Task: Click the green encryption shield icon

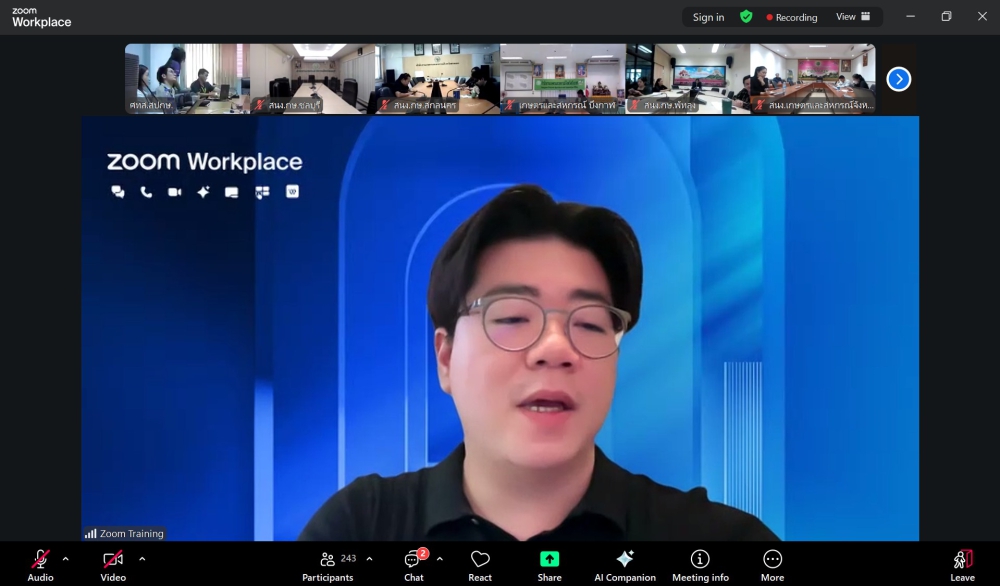Action: (746, 17)
